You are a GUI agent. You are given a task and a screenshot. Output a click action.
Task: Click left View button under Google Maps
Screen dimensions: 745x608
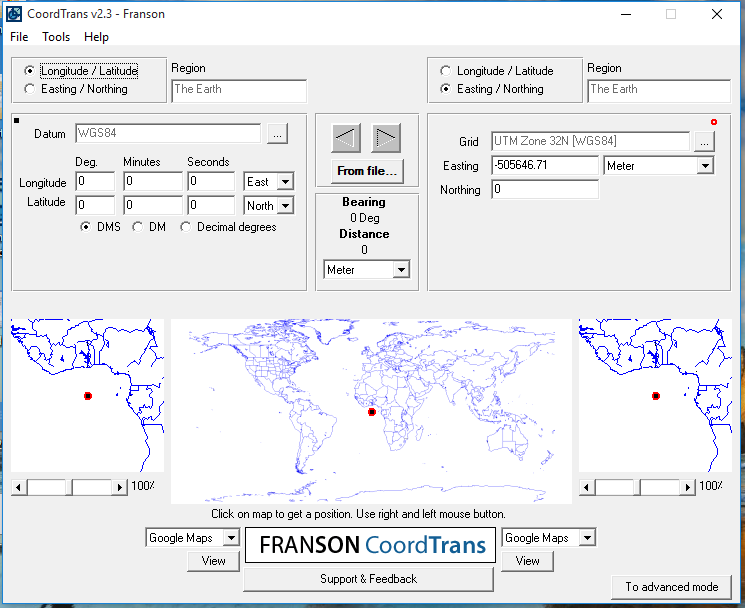[x=213, y=561]
